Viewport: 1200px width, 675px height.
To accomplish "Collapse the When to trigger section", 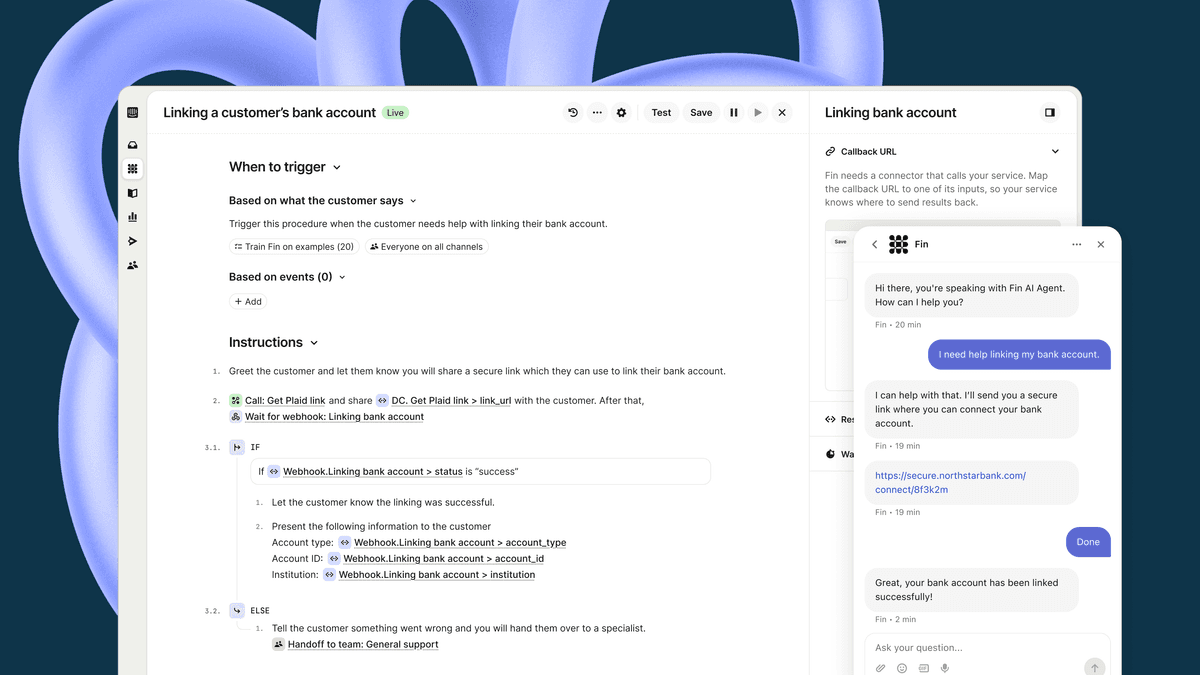I will click(337, 168).
